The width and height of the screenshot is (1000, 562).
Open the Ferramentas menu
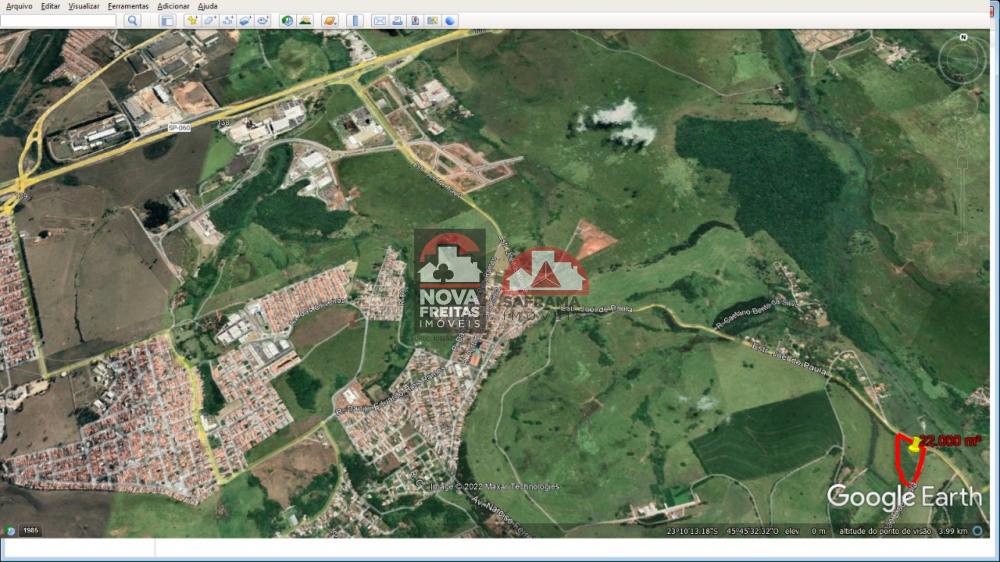pyautogui.click(x=128, y=6)
